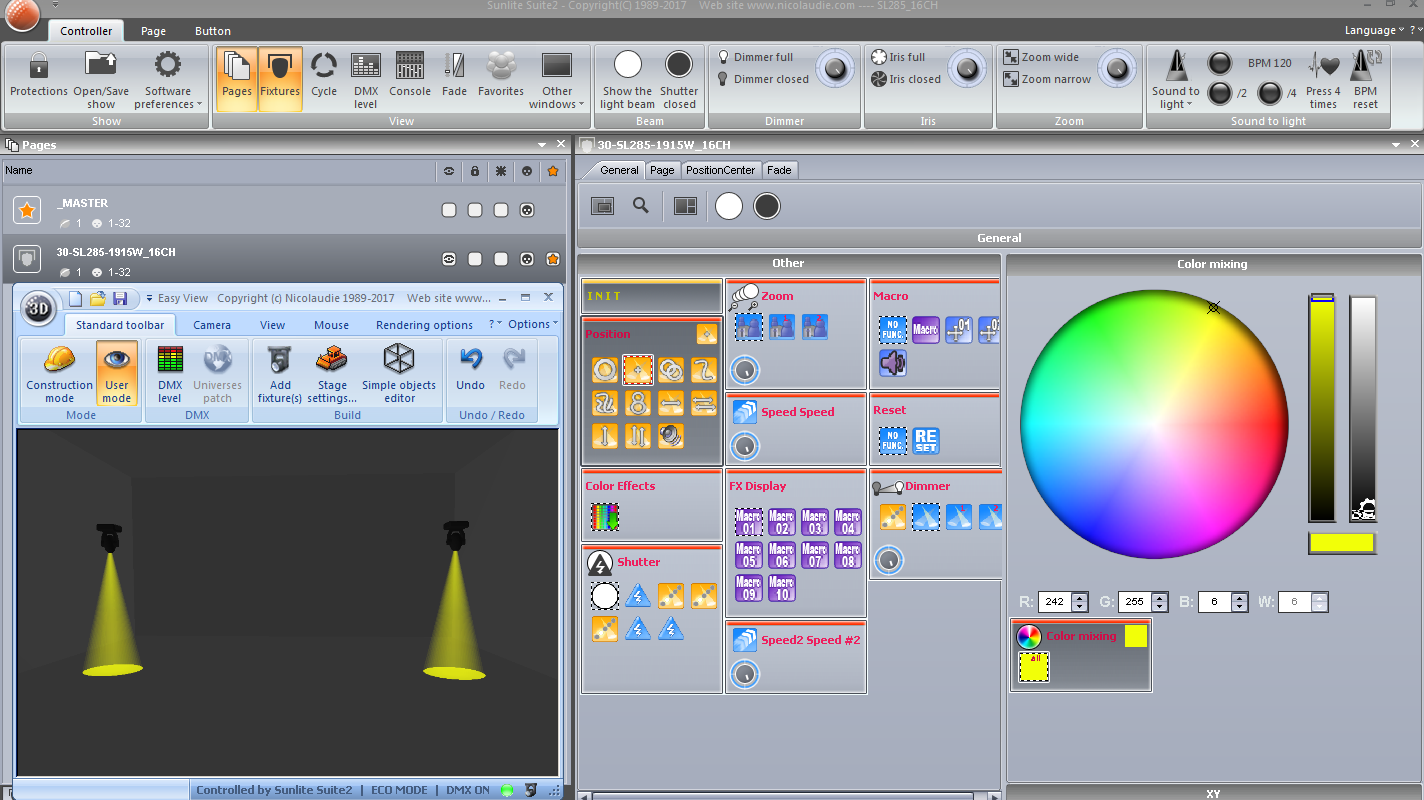Image resolution: width=1424 pixels, height=800 pixels.
Task: Open the Rendering options tab
Action: click(424, 325)
